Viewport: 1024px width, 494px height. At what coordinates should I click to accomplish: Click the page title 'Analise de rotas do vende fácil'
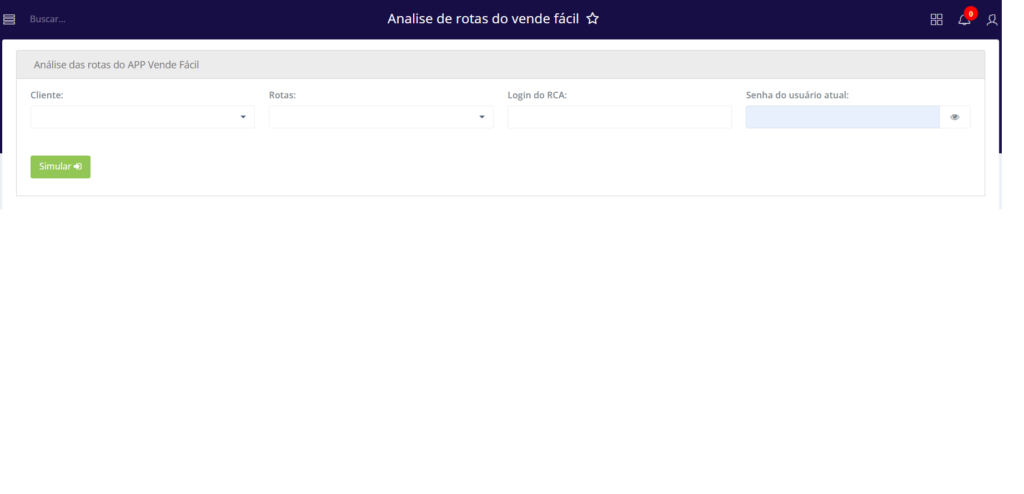pyautogui.click(x=483, y=19)
